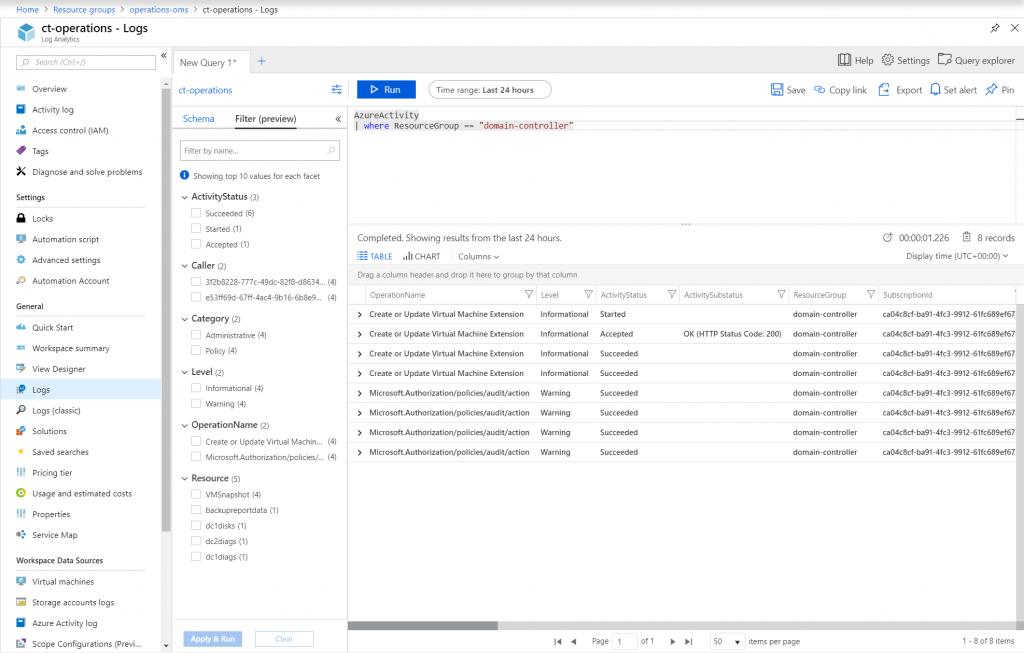The height and width of the screenshot is (653, 1024).
Task: Select the New Query 1 tab
Action: tap(206, 61)
